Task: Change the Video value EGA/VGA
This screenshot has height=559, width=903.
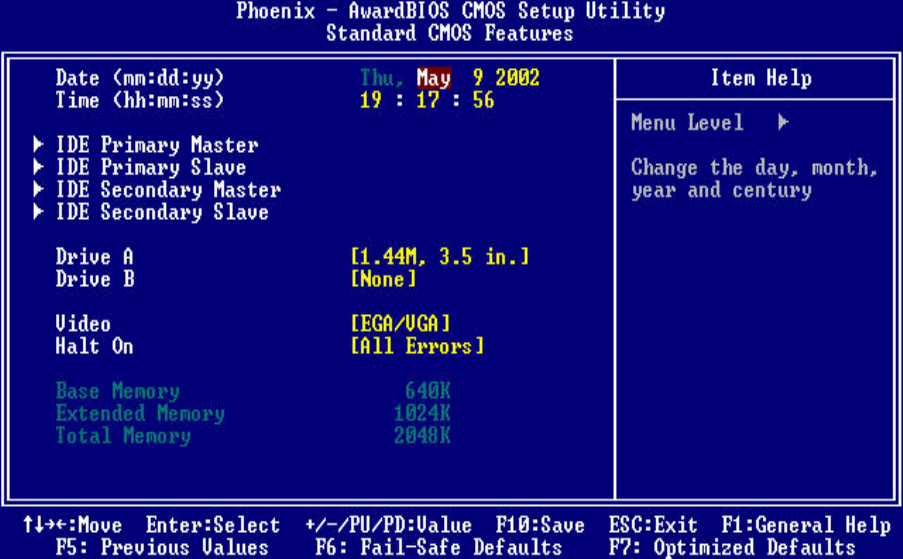Action: pyautogui.click(x=400, y=324)
